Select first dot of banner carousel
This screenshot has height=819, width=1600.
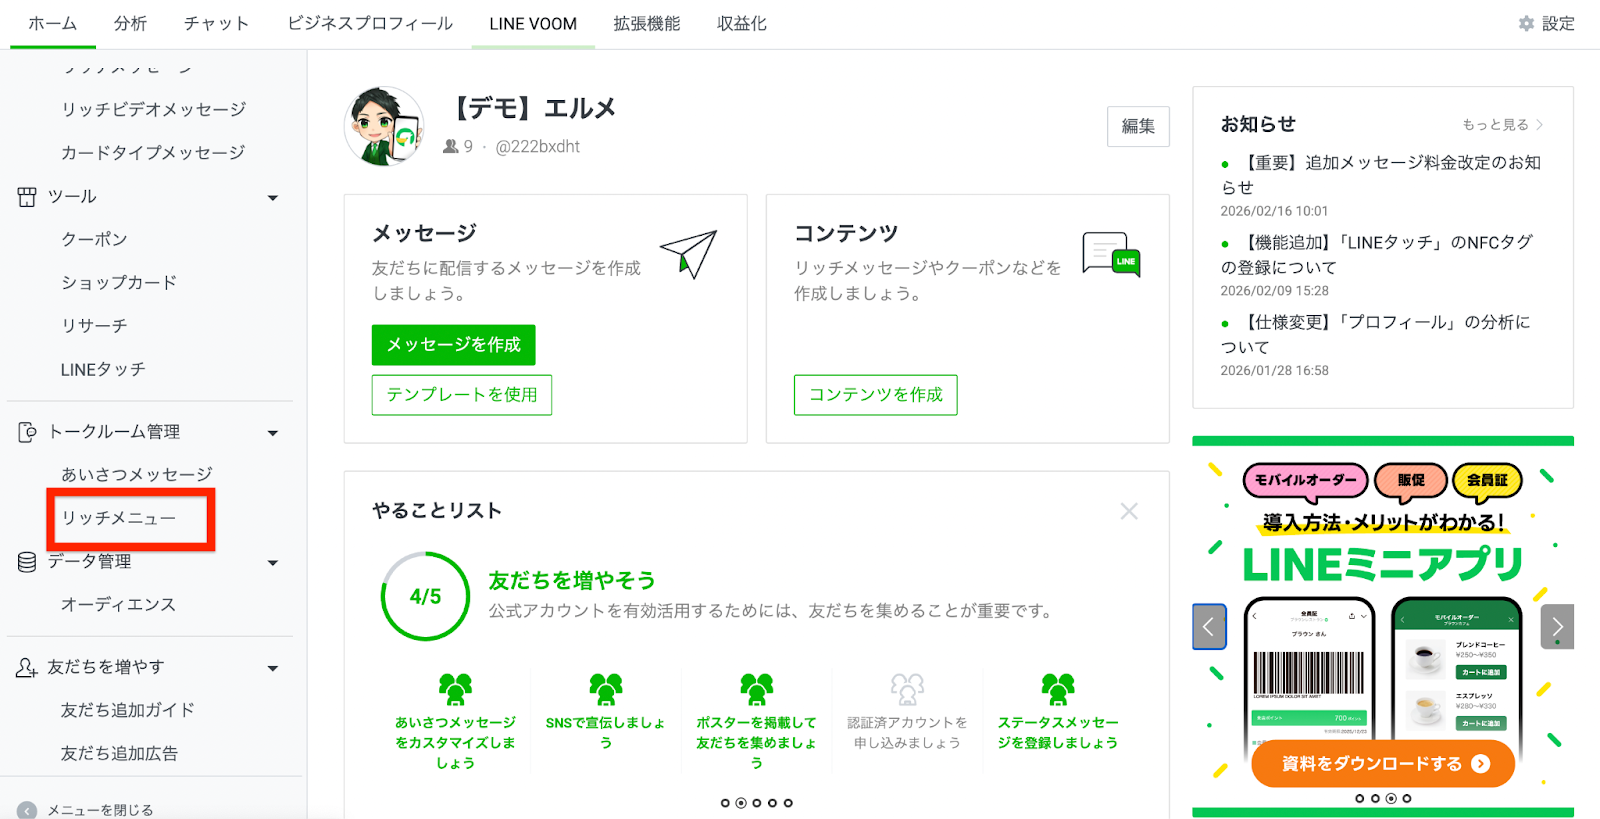click(x=1359, y=798)
